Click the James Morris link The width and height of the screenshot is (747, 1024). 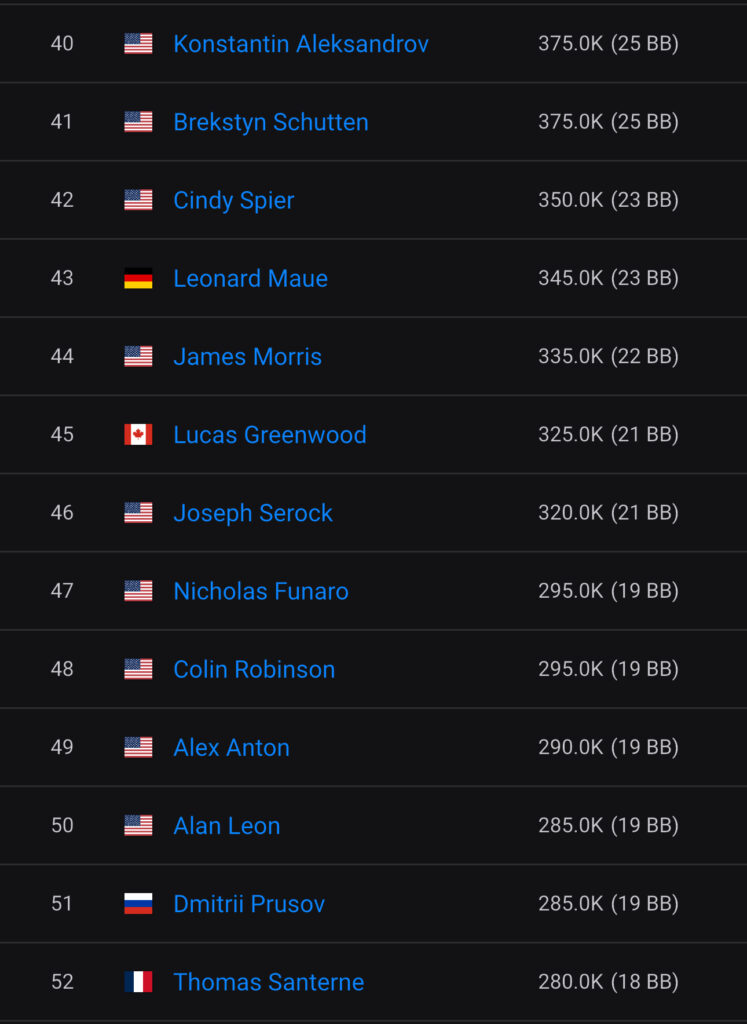tap(247, 356)
